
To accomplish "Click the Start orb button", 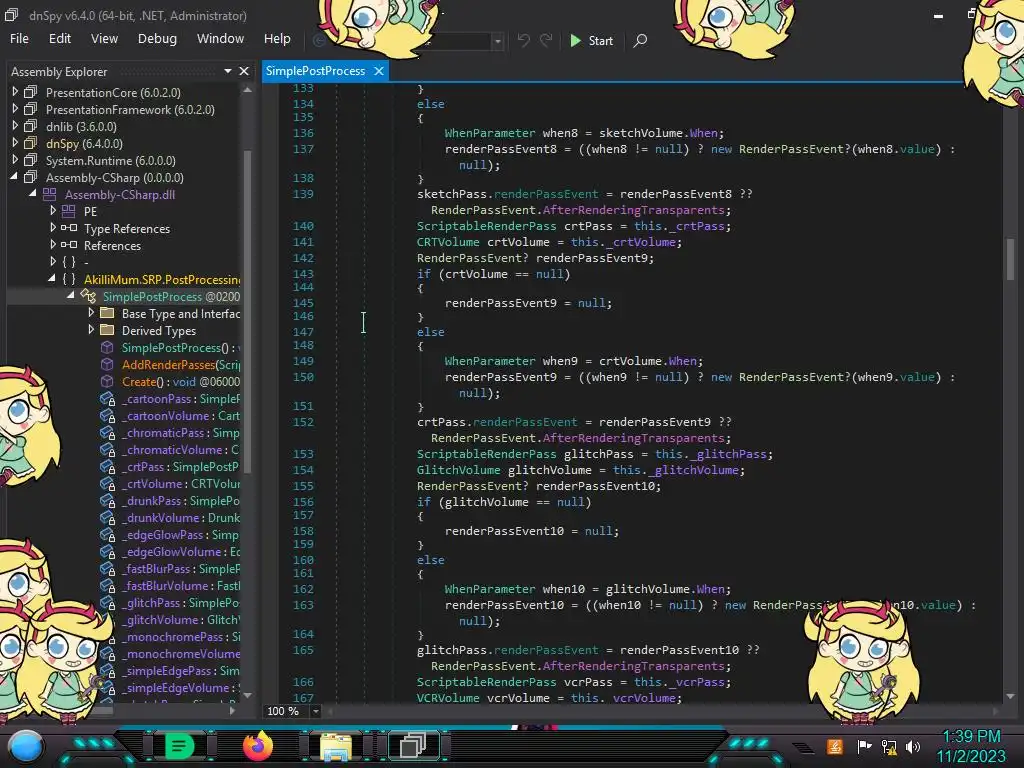I will click(27, 746).
